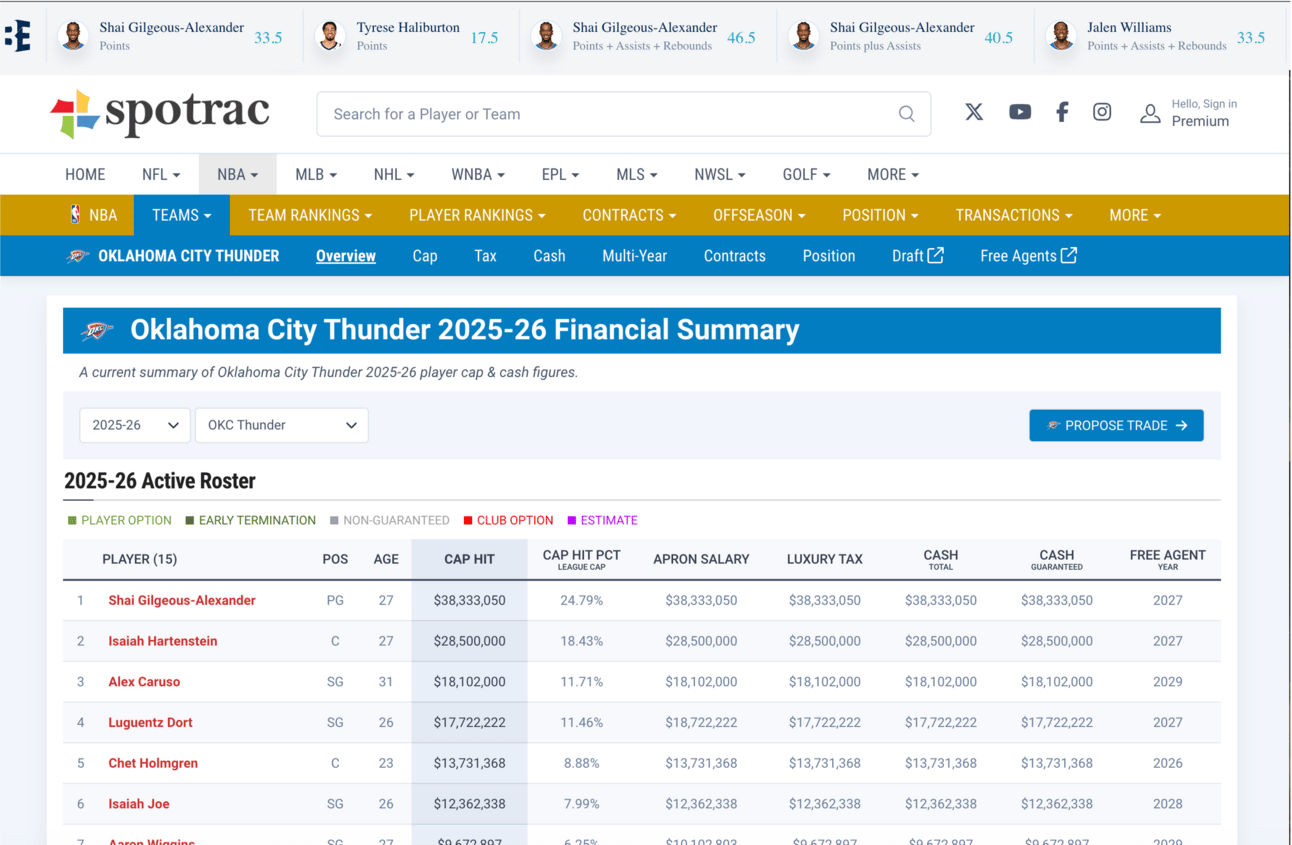Open the Facebook page icon

(1062, 112)
